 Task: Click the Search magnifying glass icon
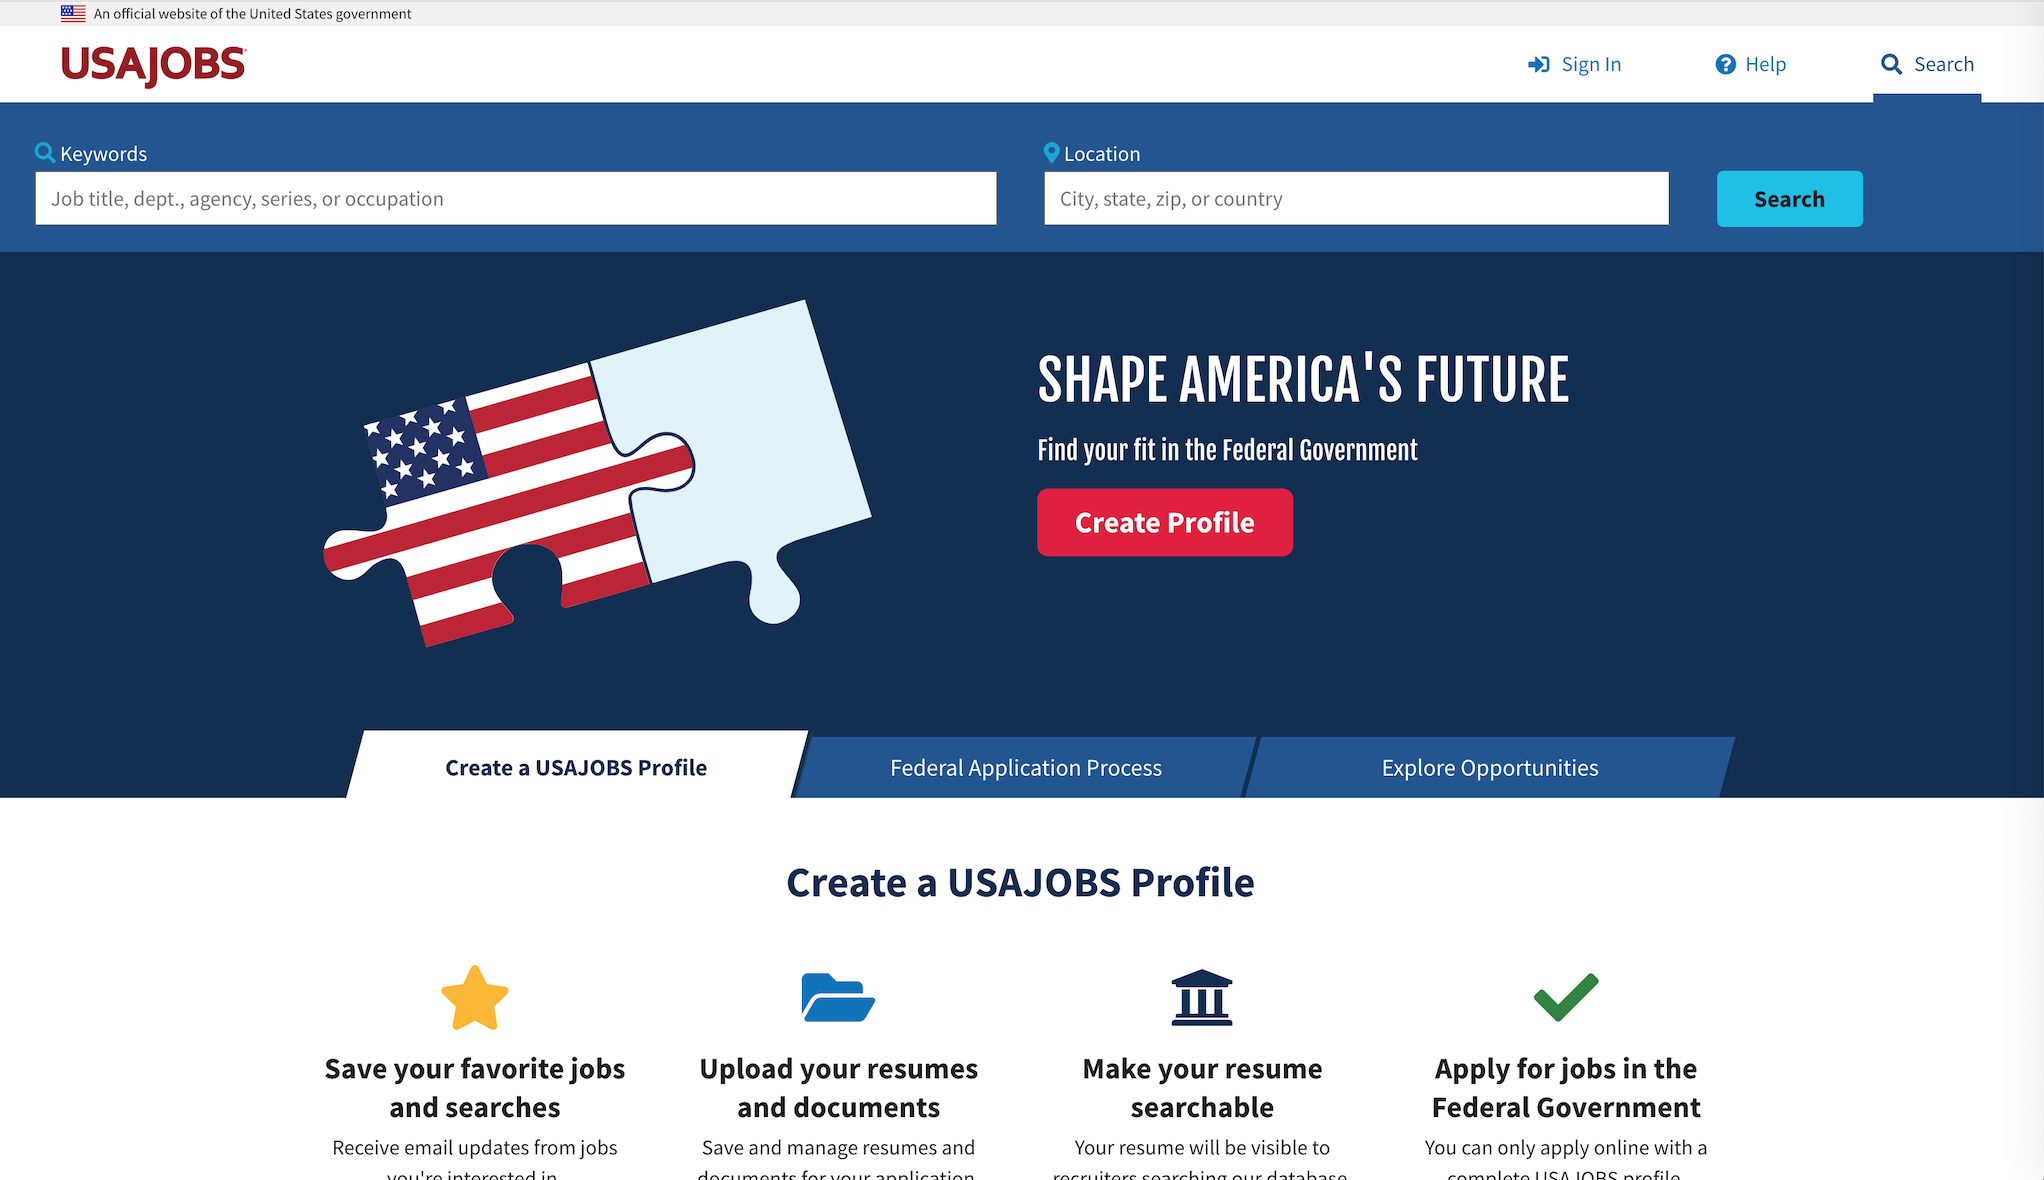tap(1891, 63)
